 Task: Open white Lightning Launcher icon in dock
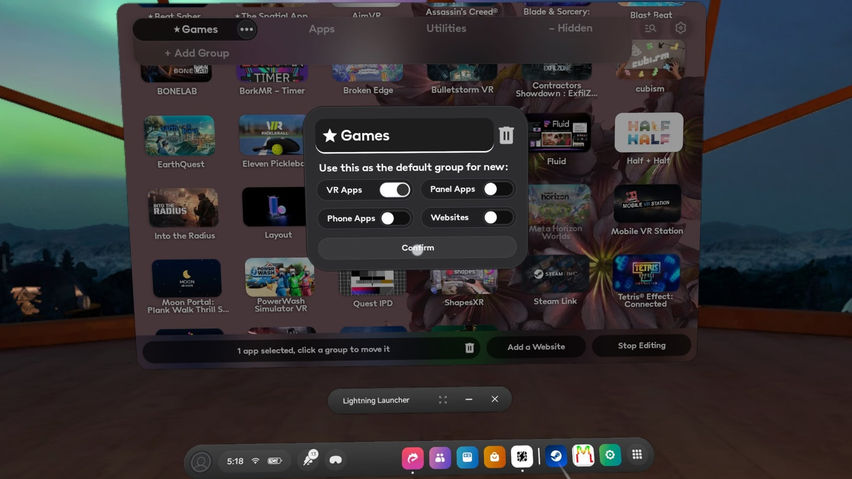point(522,457)
